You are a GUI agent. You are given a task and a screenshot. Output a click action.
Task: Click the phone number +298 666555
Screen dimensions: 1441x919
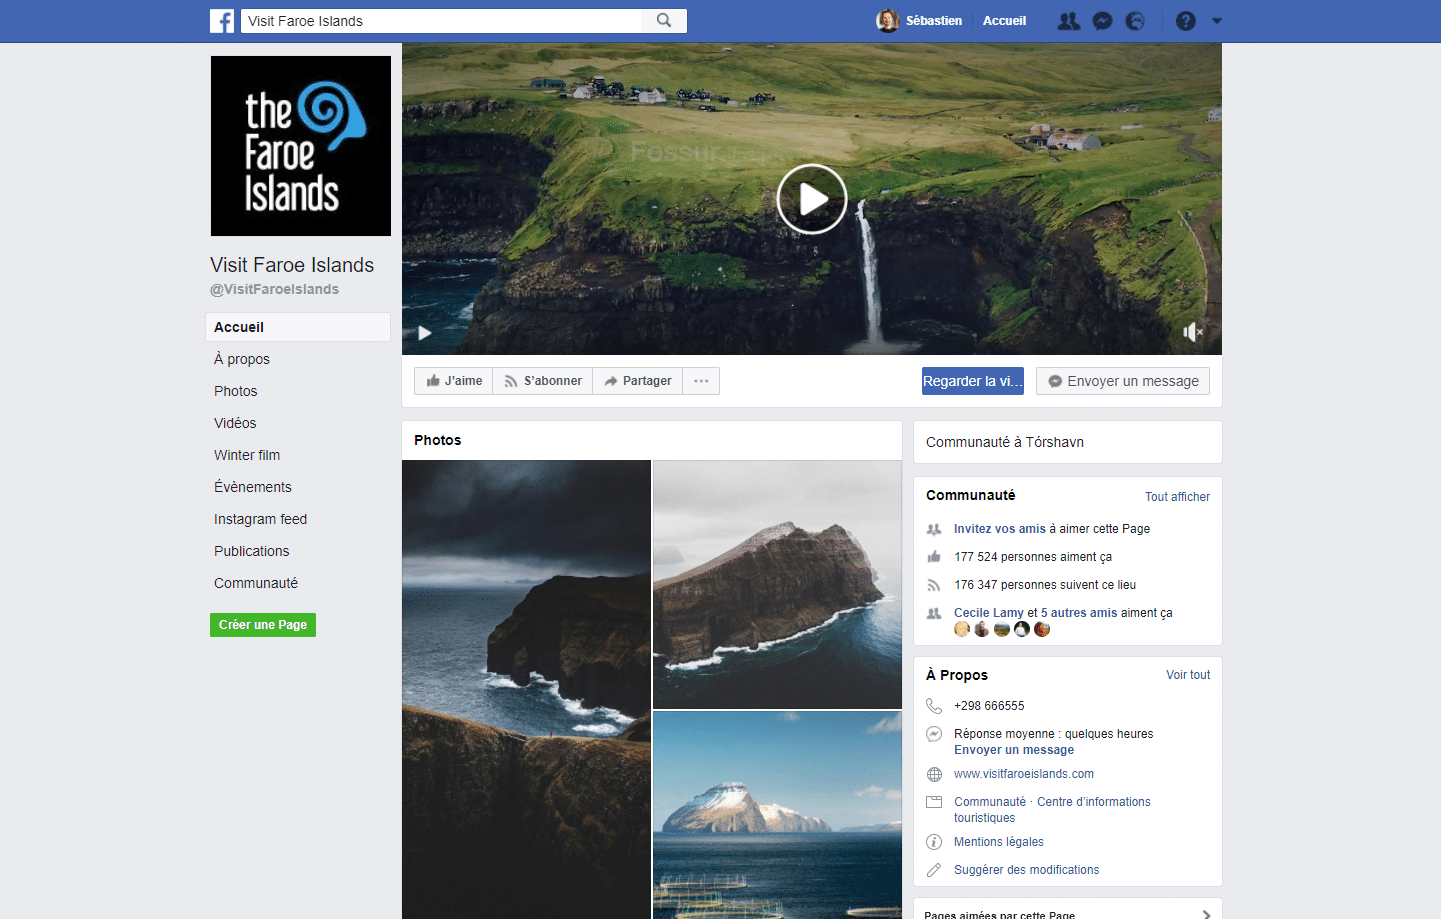tap(989, 706)
